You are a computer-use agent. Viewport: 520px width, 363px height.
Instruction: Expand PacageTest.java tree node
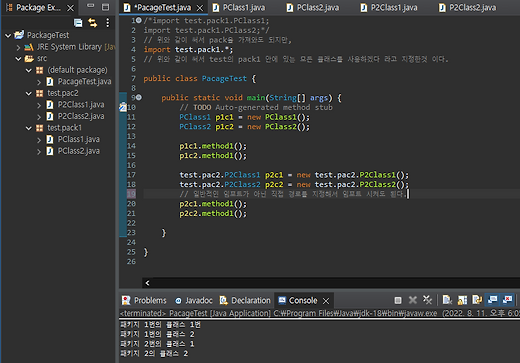pos(39,82)
